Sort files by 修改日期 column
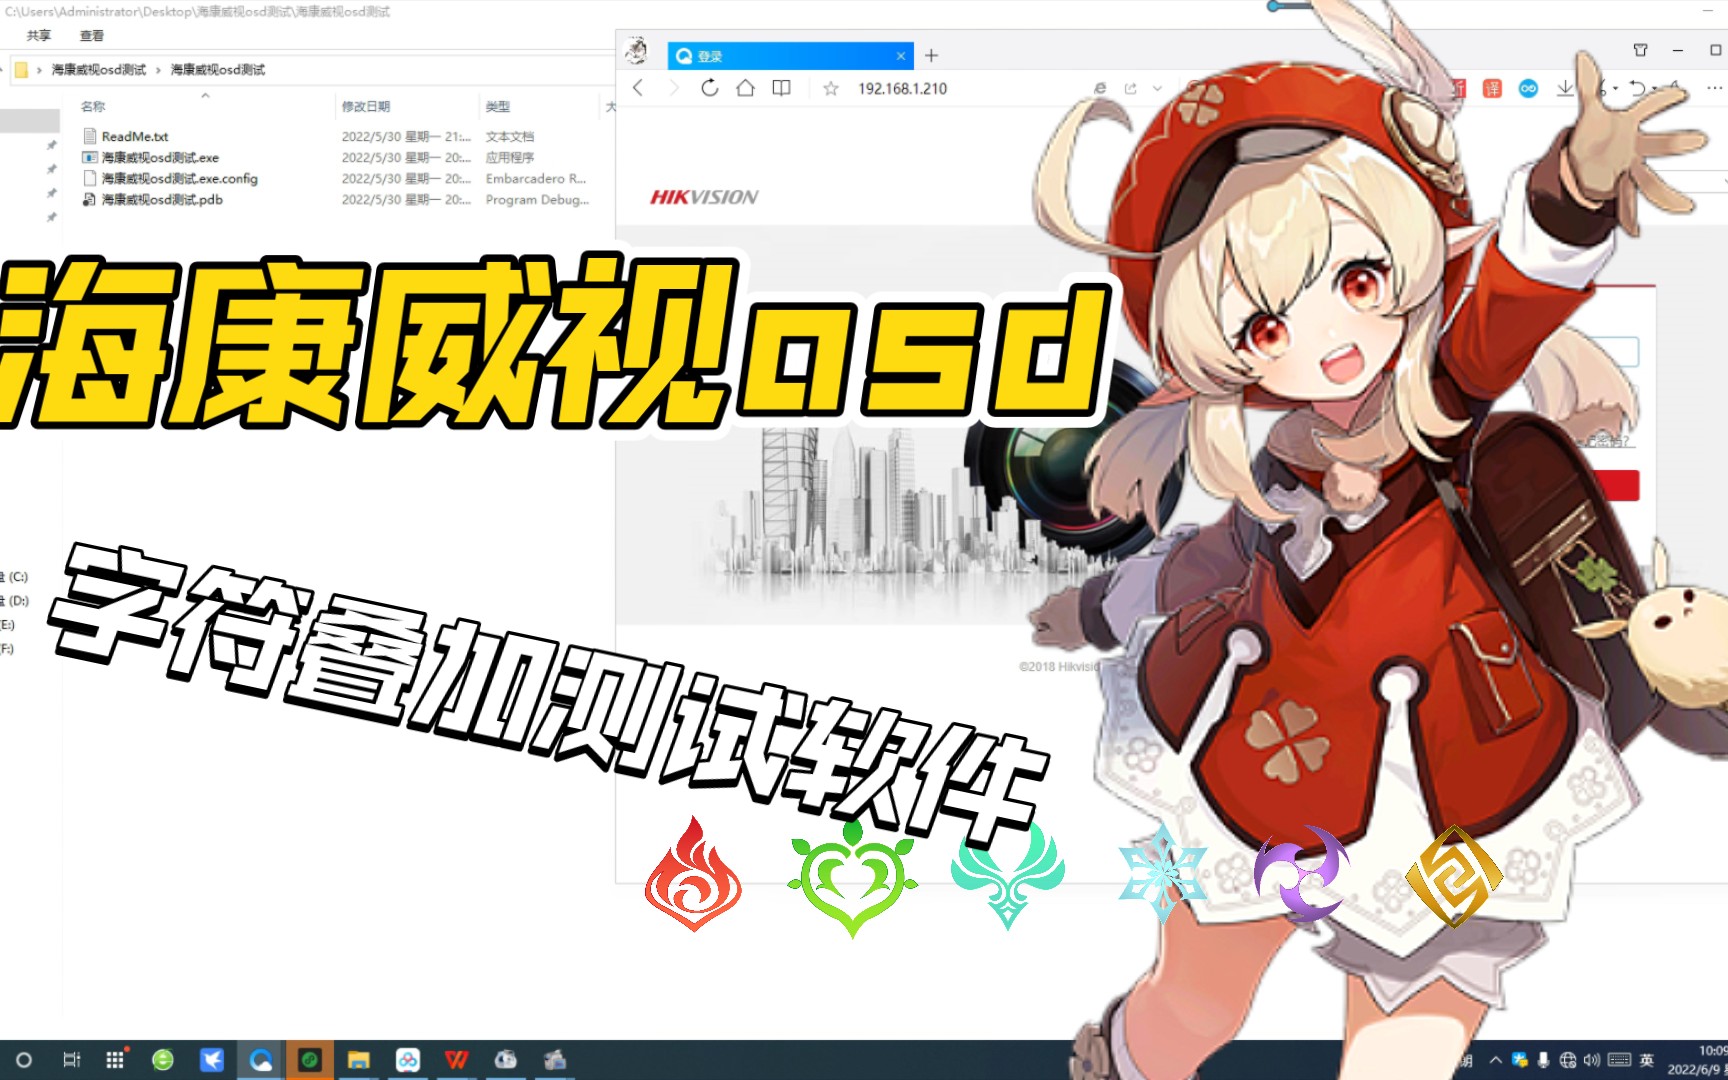This screenshot has height=1080, width=1728. 365,106
